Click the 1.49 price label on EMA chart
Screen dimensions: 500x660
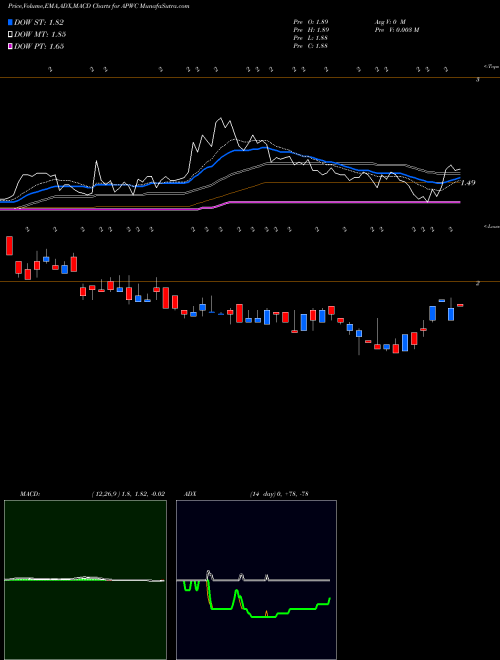[x=468, y=183]
